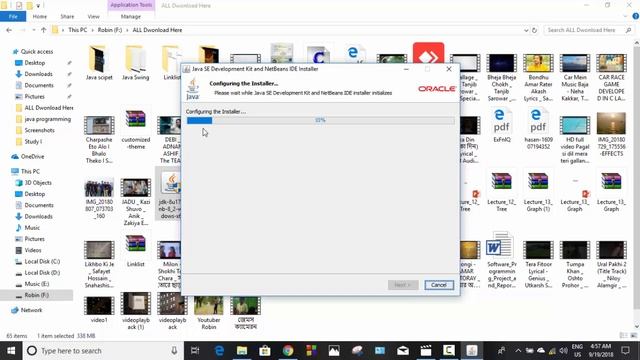
Task: Open Documents under Quick access
Action: pyautogui.click(x=39, y=85)
